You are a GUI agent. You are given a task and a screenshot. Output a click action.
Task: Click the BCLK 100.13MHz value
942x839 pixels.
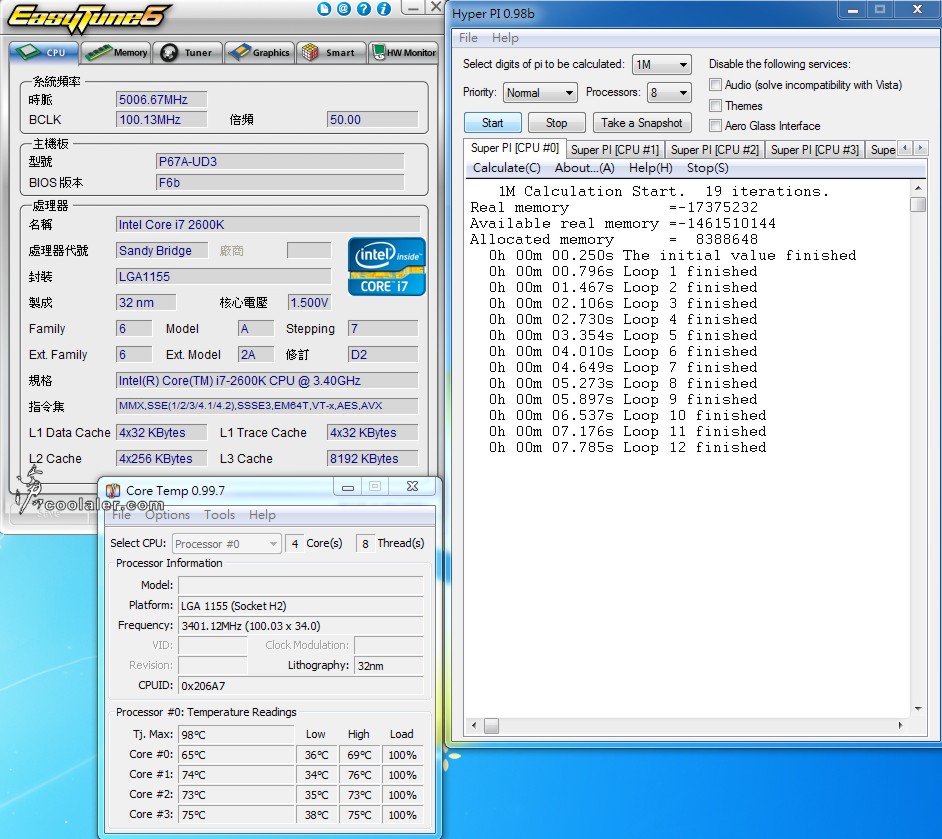[161, 120]
